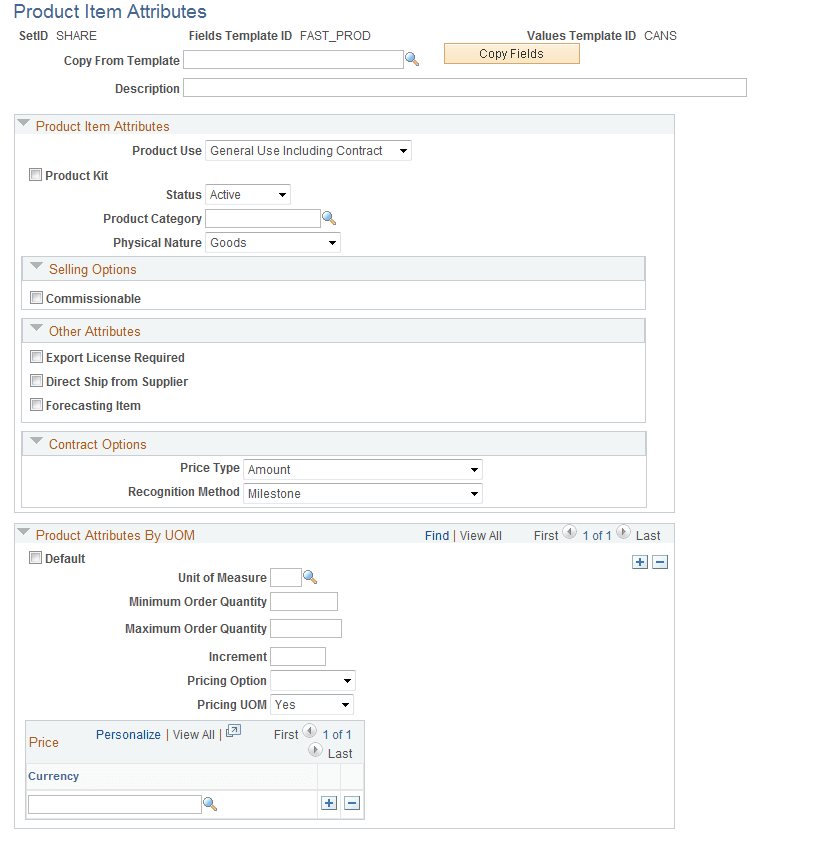Click the Copy Fields button
The height and width of the screenshot is (846, 836).
click(x=511, y=53)
